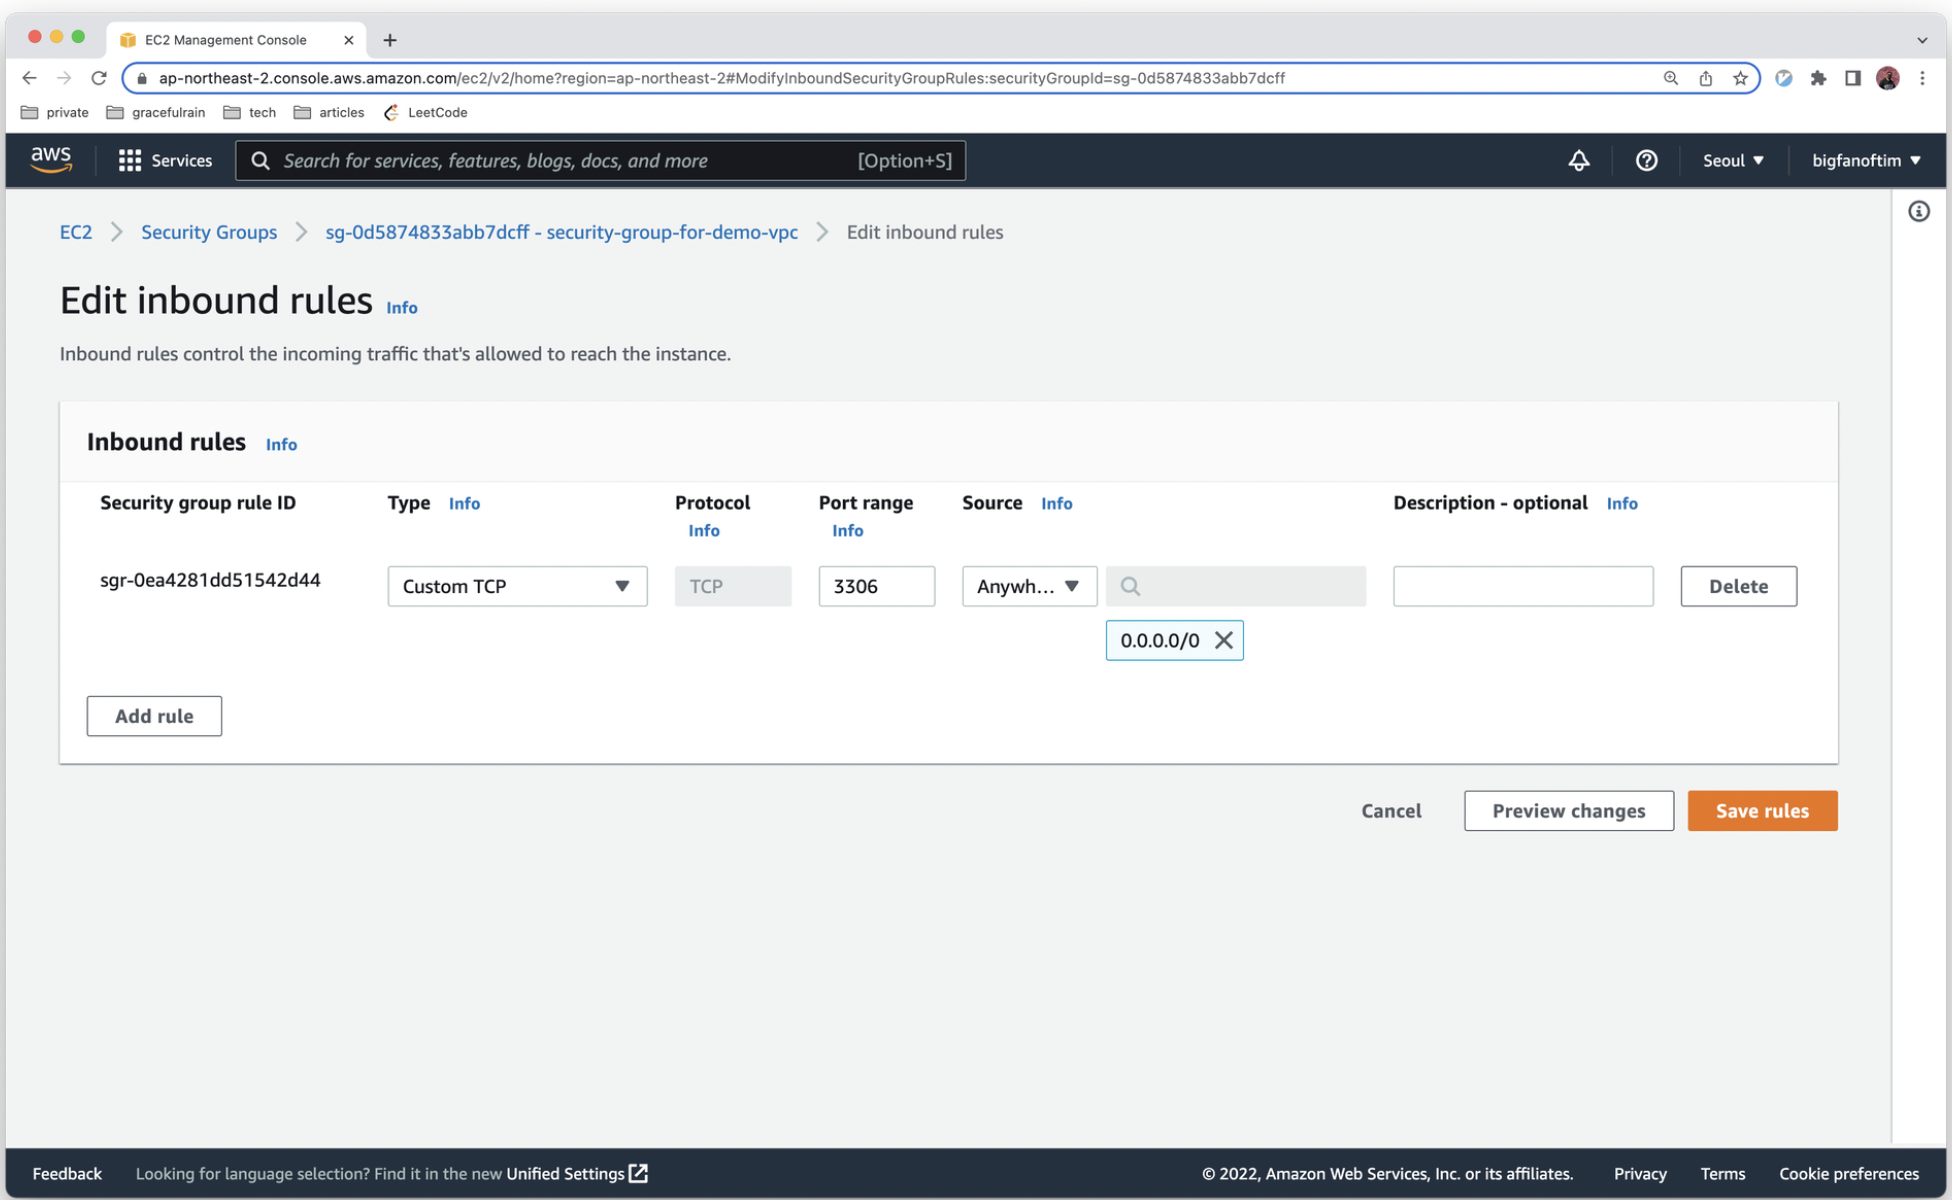1952x1200 pixels.
Task: Open the AWS notifications bell
Action: pos(1578,160)
